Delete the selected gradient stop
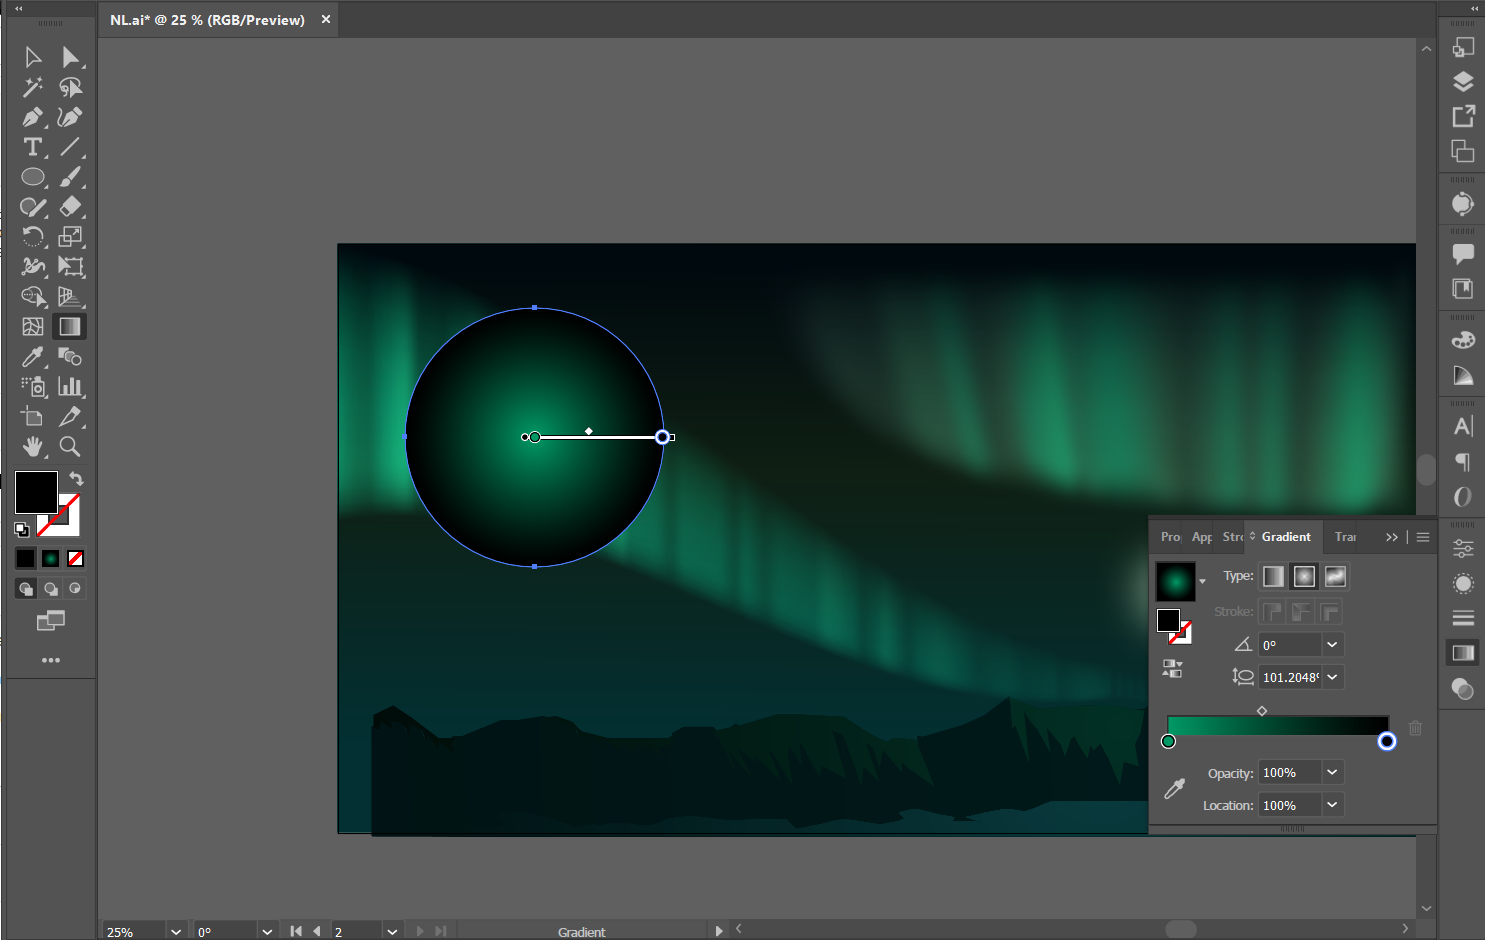This screenshot has height=940, width=1485. point(1415,728)
